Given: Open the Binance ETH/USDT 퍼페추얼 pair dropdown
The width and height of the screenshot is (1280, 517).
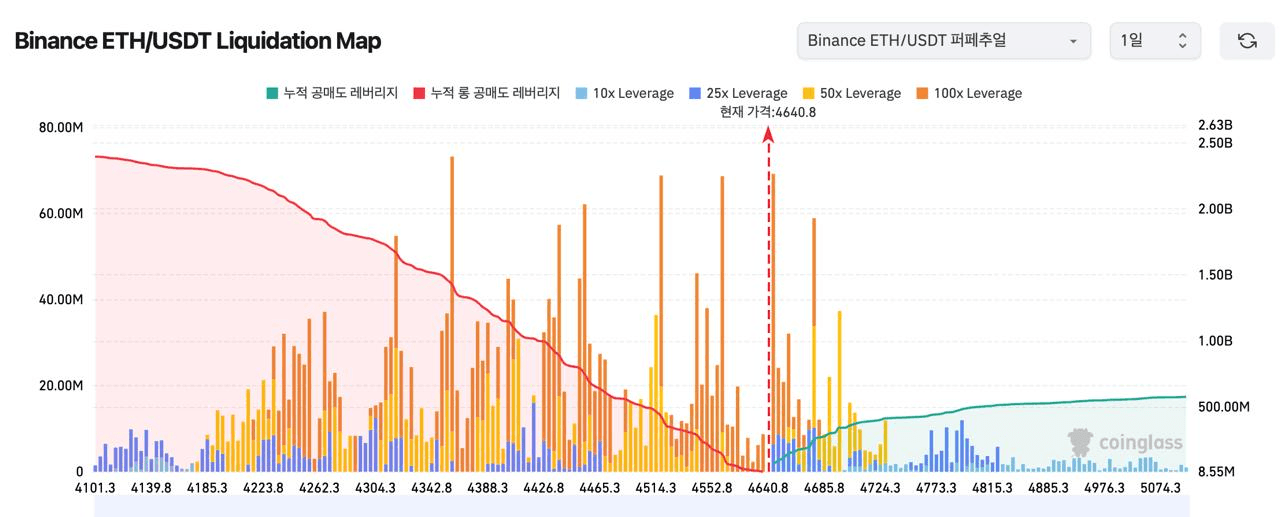Looking at the screenshot, I should point(944,41).
